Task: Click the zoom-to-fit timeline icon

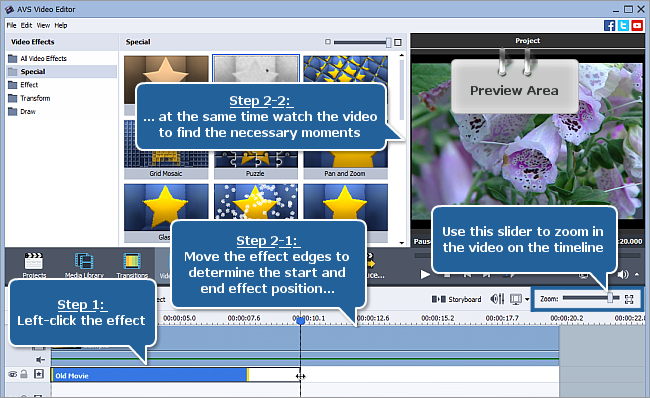Action: [629, 299]
